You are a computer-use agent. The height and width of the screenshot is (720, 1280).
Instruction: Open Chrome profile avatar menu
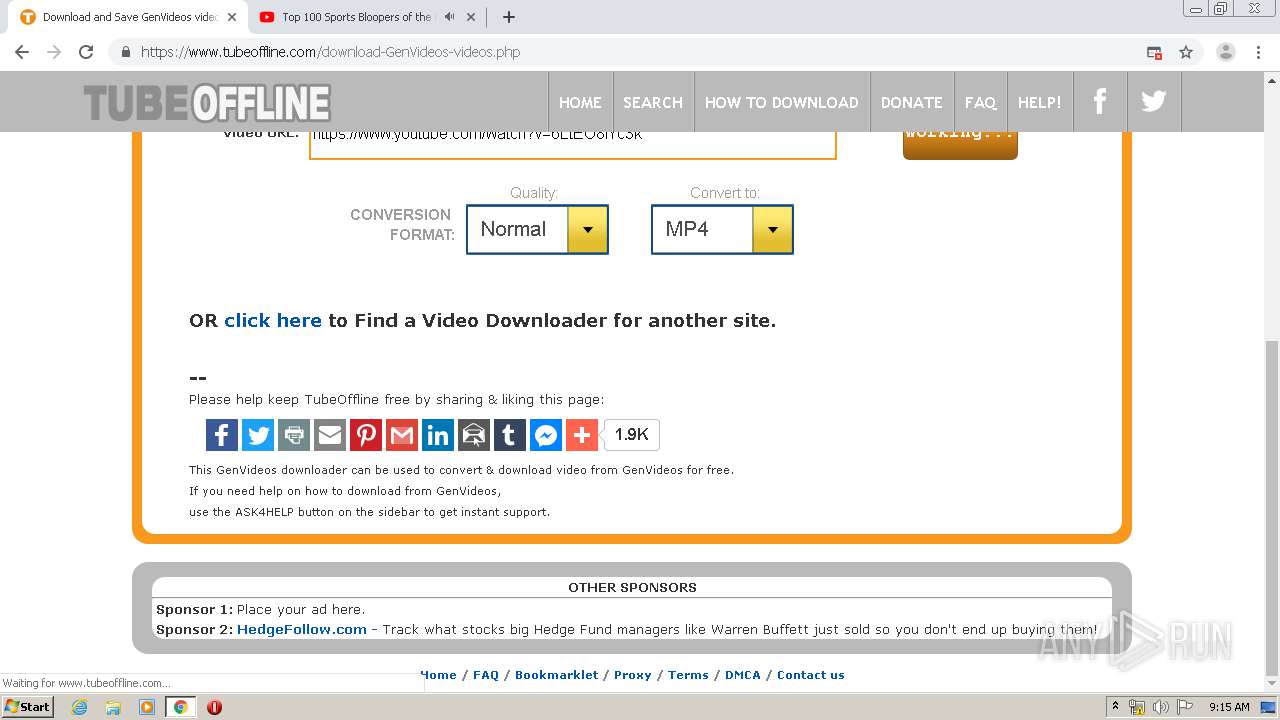point(1226,52)
